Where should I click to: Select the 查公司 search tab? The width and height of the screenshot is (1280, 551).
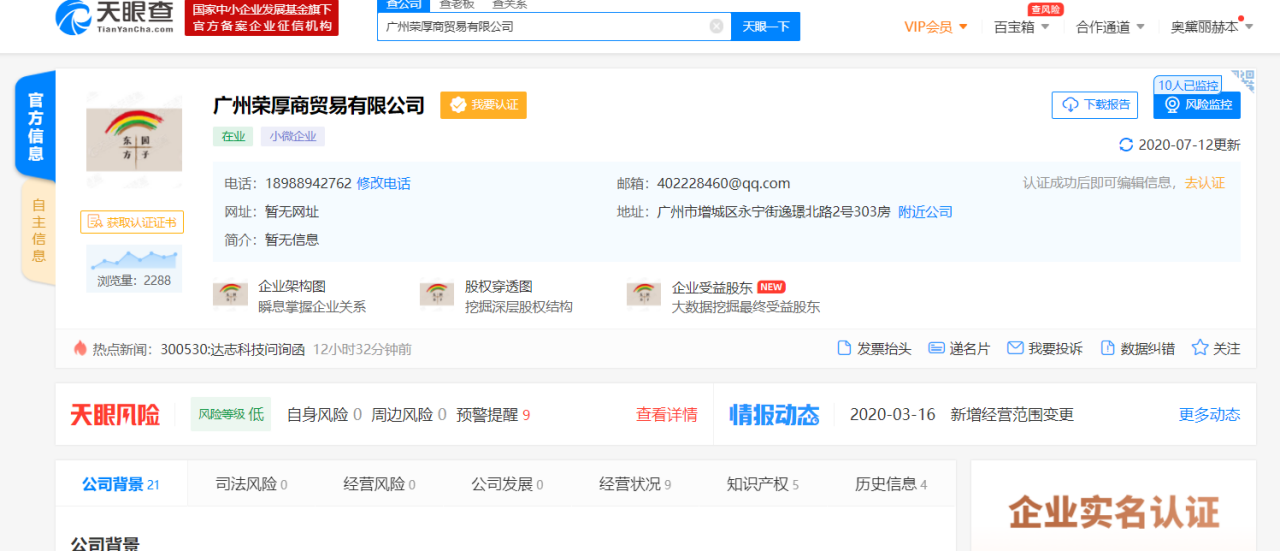tap(404, 5)
